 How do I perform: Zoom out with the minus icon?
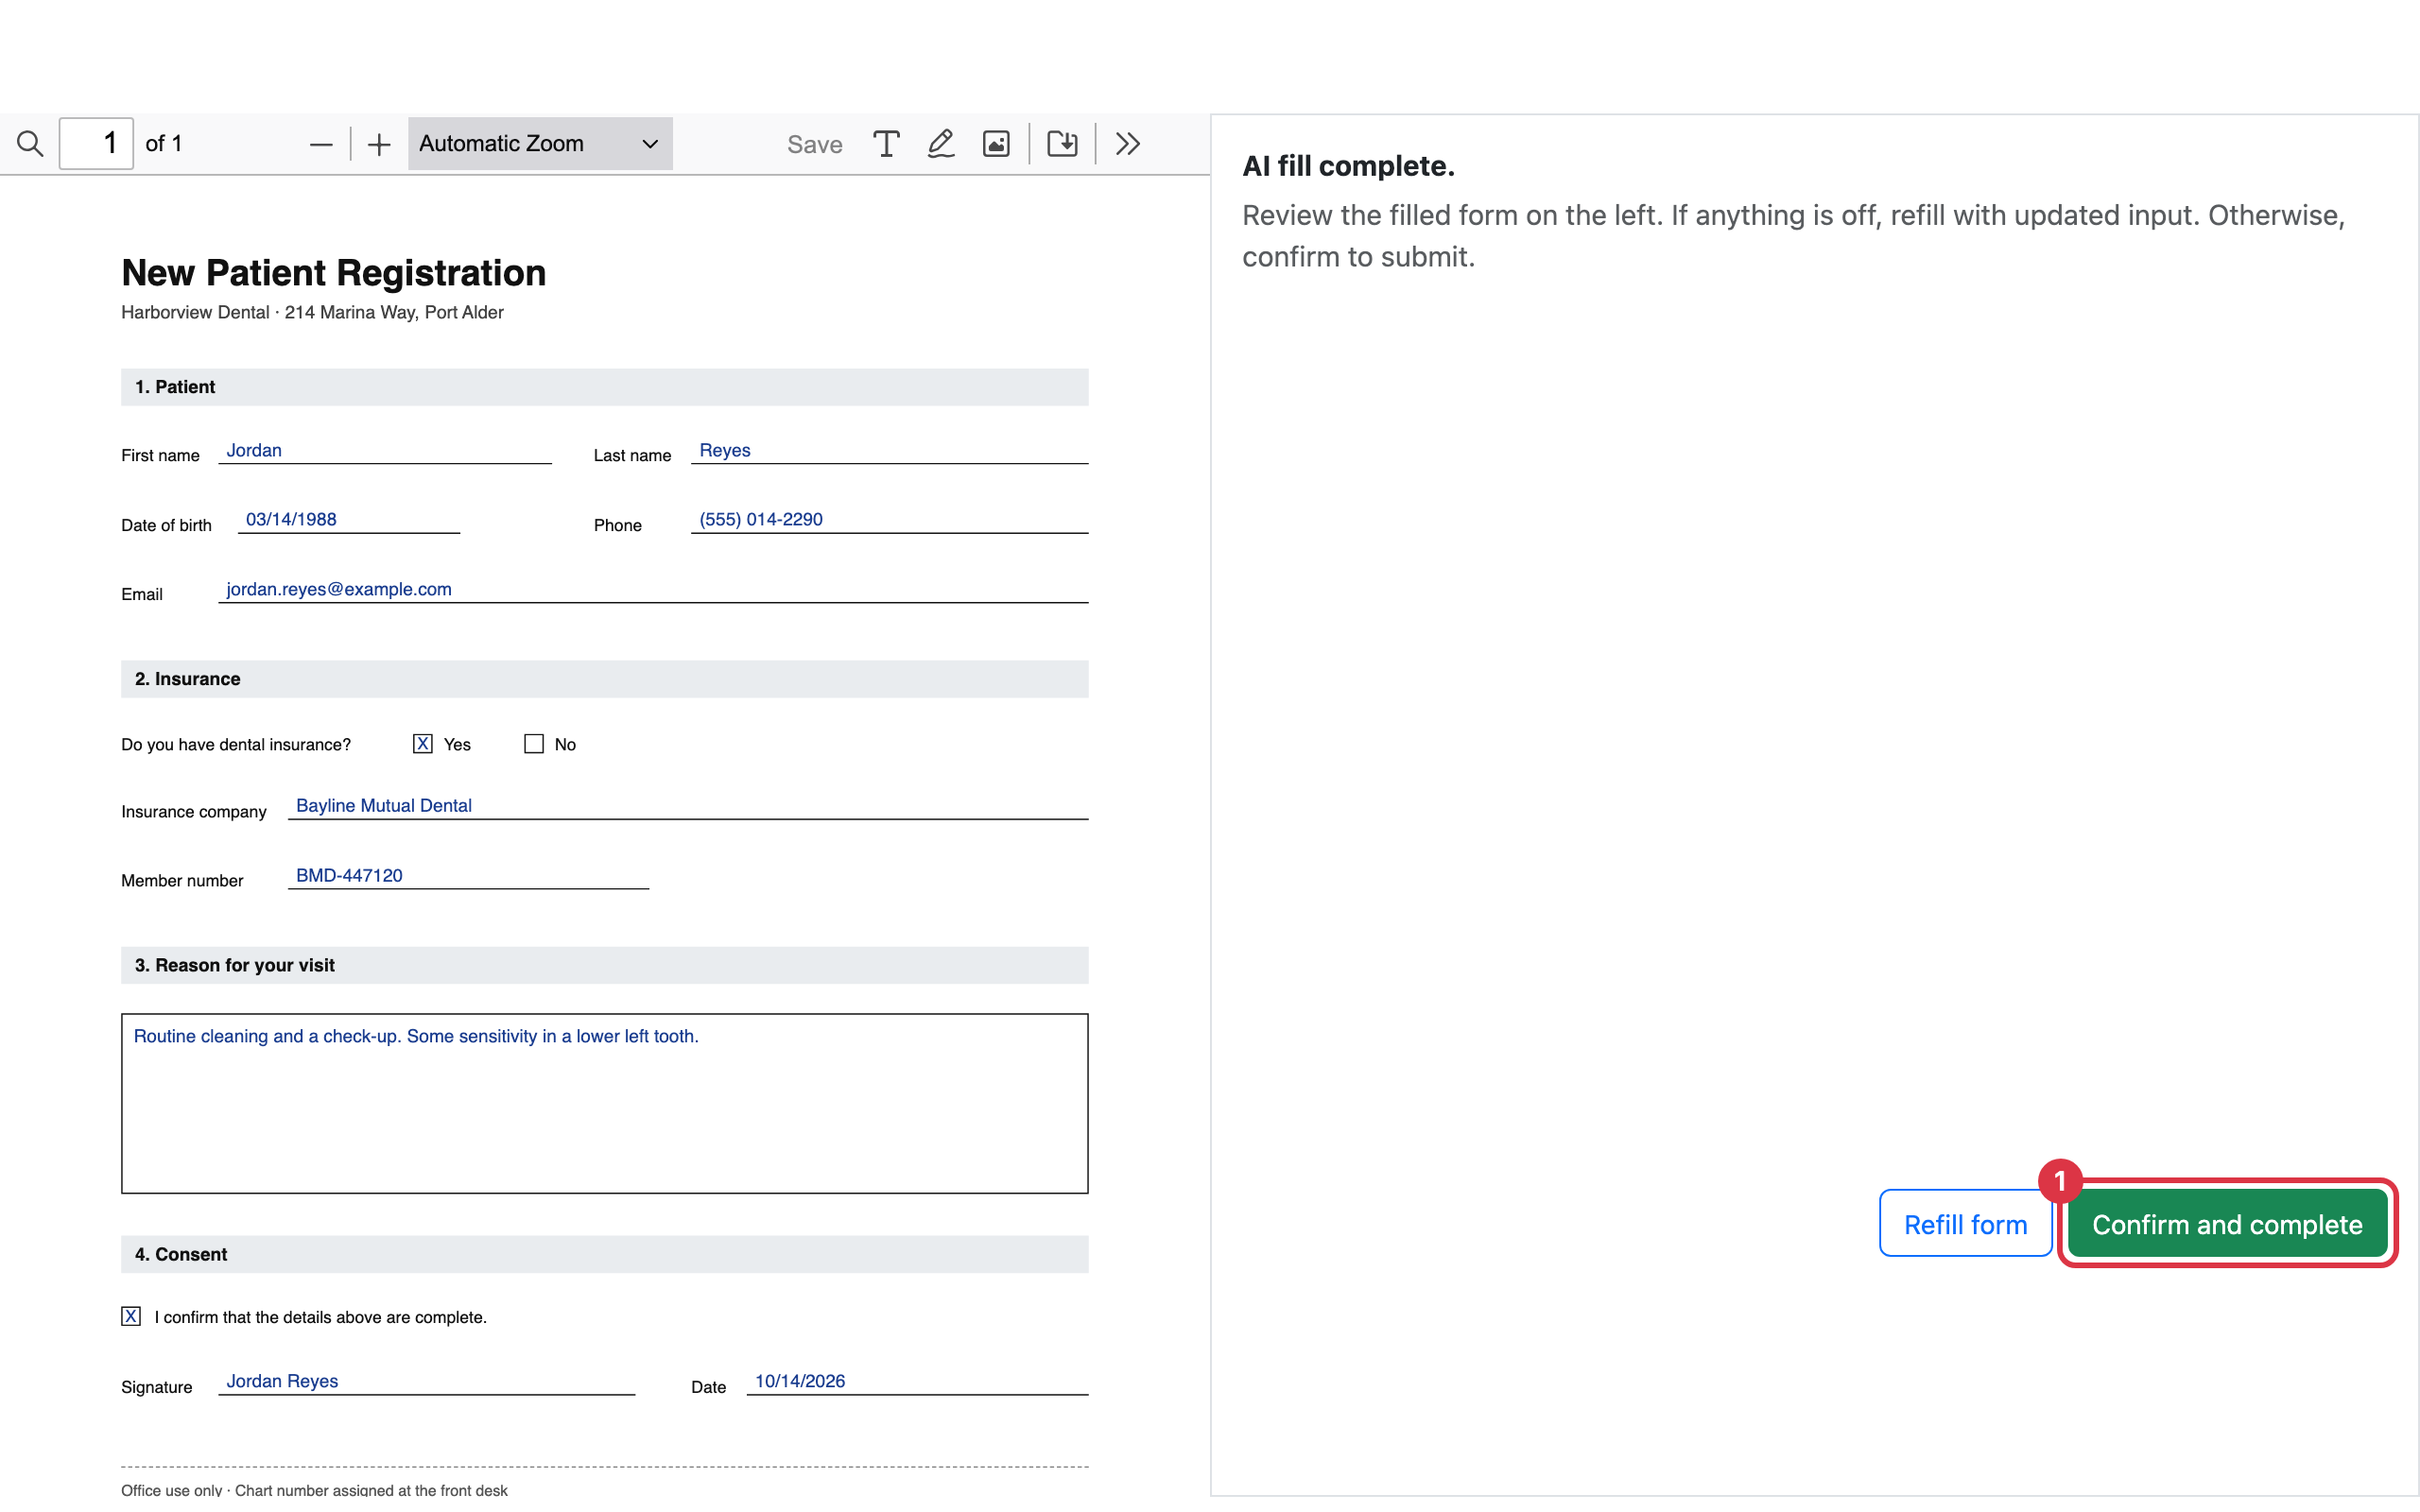(x=321, y=144)
